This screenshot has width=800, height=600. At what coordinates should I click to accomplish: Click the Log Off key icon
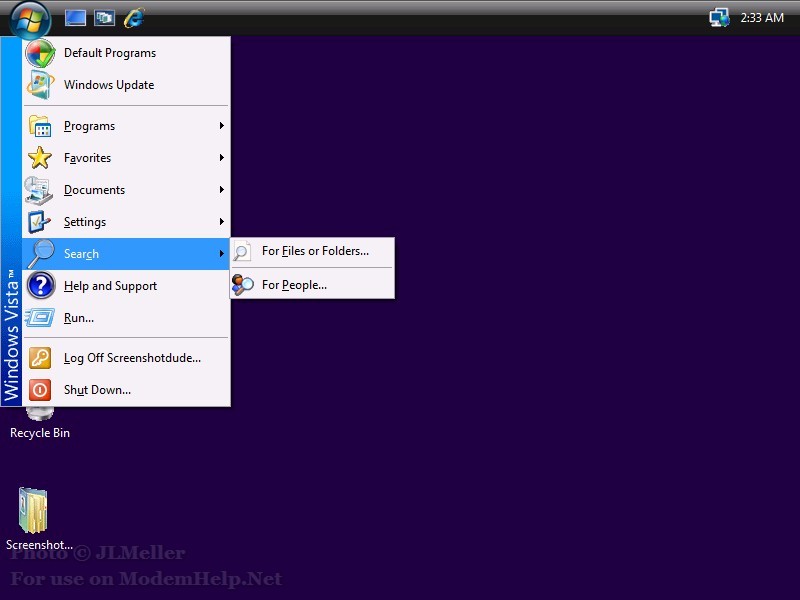40,358
